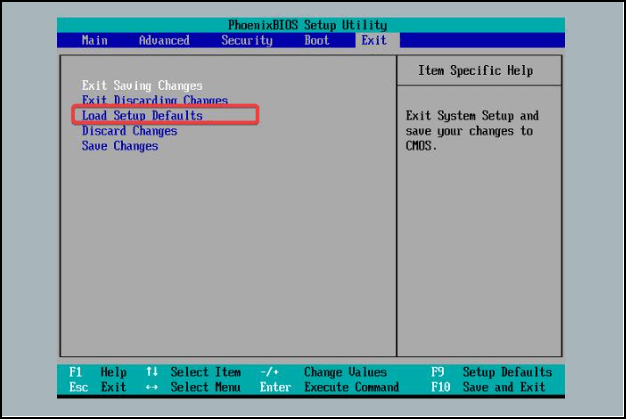Image resolution: width=626 pixels, height=419 pixels.
Task: Click the up/down arrows Select Item icon
Action: pyautogui.click(x=152, y=372)
